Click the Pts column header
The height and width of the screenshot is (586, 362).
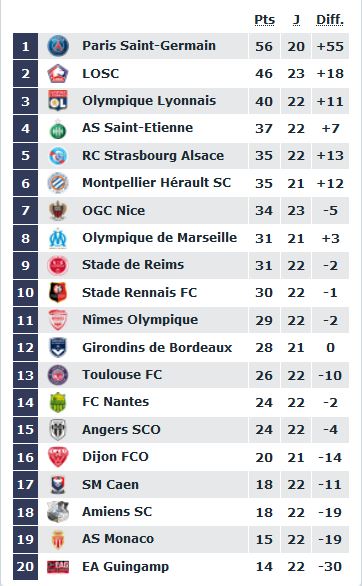[x=264, y=19]
